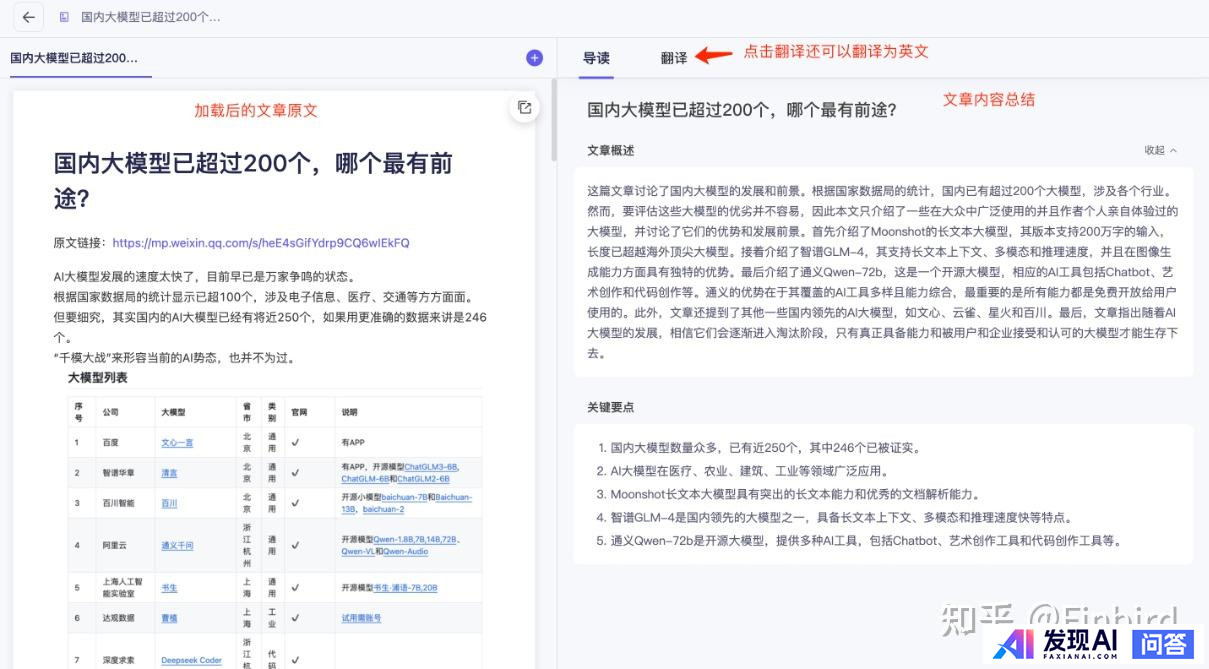The width and height of the screenshot is (1209, 669).
Task: Click the 百度 company cell
Action: click(x=110, y=442)
